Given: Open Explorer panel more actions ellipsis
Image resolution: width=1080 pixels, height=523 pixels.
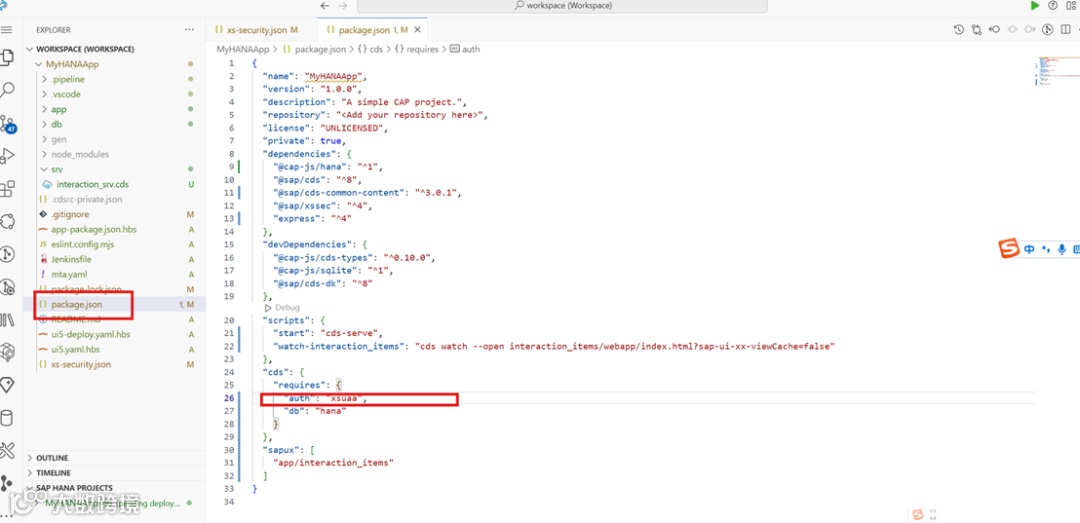Looking at the screenshot, I should [189, 30].
